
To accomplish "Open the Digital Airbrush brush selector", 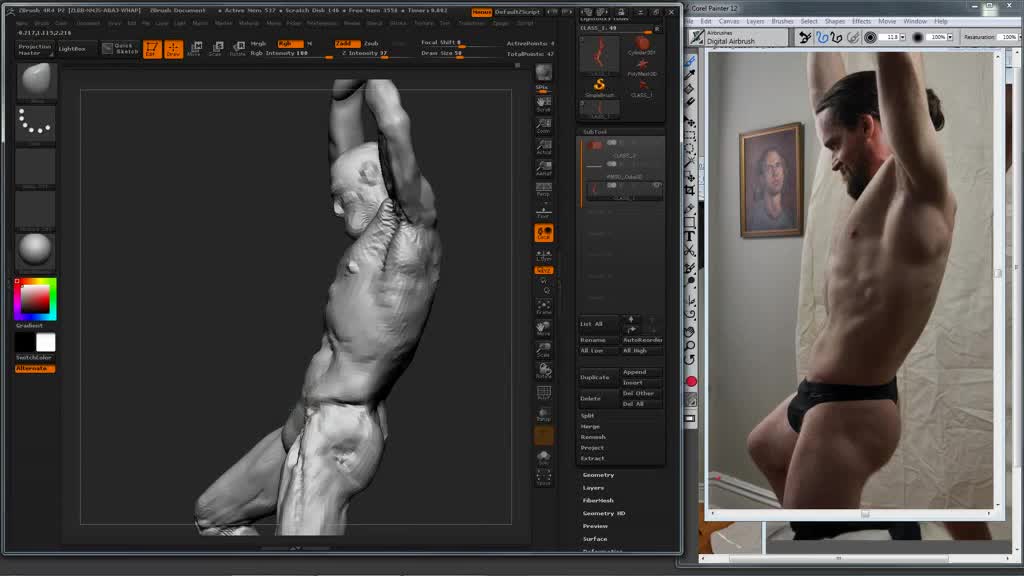I will pyautogui.click(x=739, y=38).
